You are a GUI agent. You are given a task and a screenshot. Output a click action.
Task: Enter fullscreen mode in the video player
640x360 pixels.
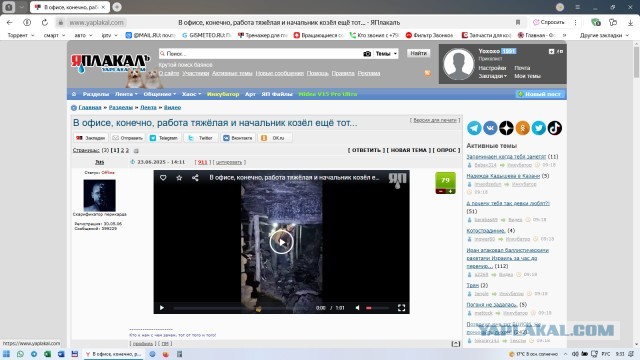pos(401,308)
